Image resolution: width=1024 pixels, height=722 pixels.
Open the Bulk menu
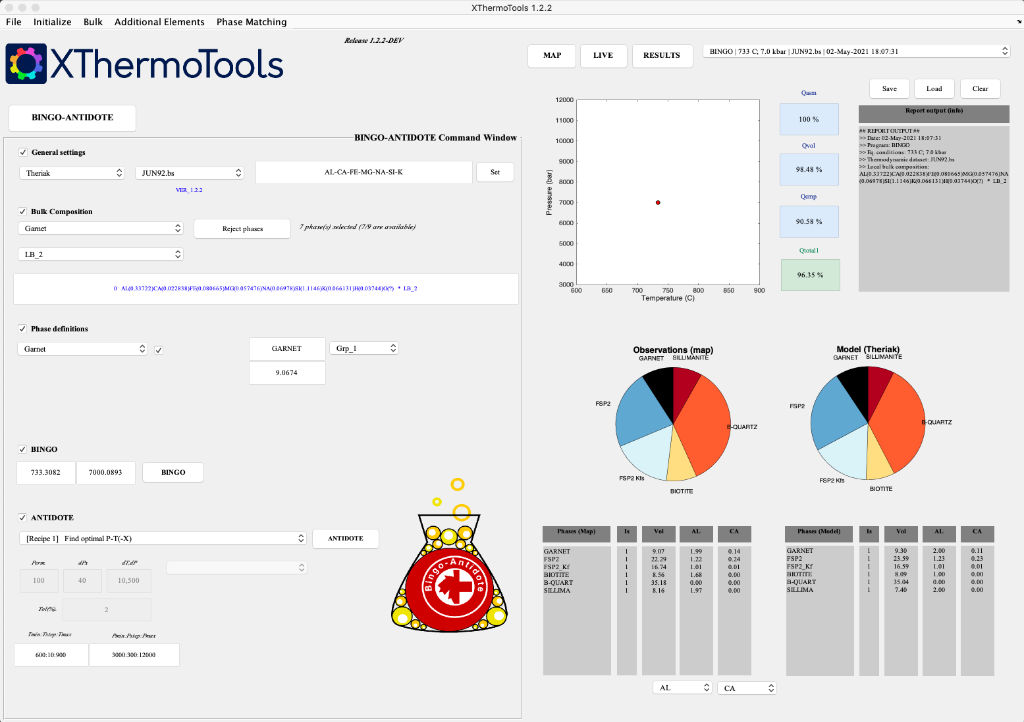93,22
